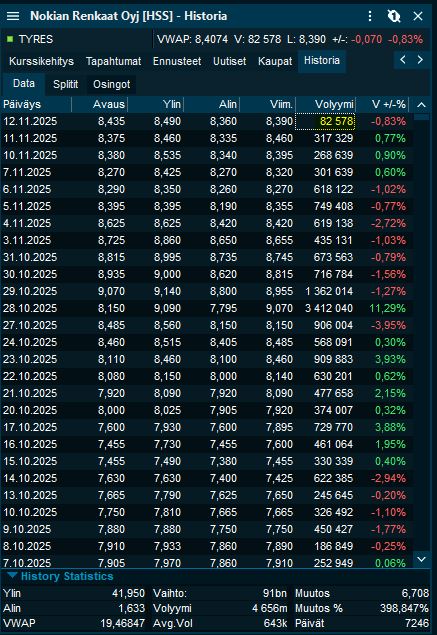Click the 11,29% change cell
The height and width of the screenshot is (635, 437).
coord(387,309)
